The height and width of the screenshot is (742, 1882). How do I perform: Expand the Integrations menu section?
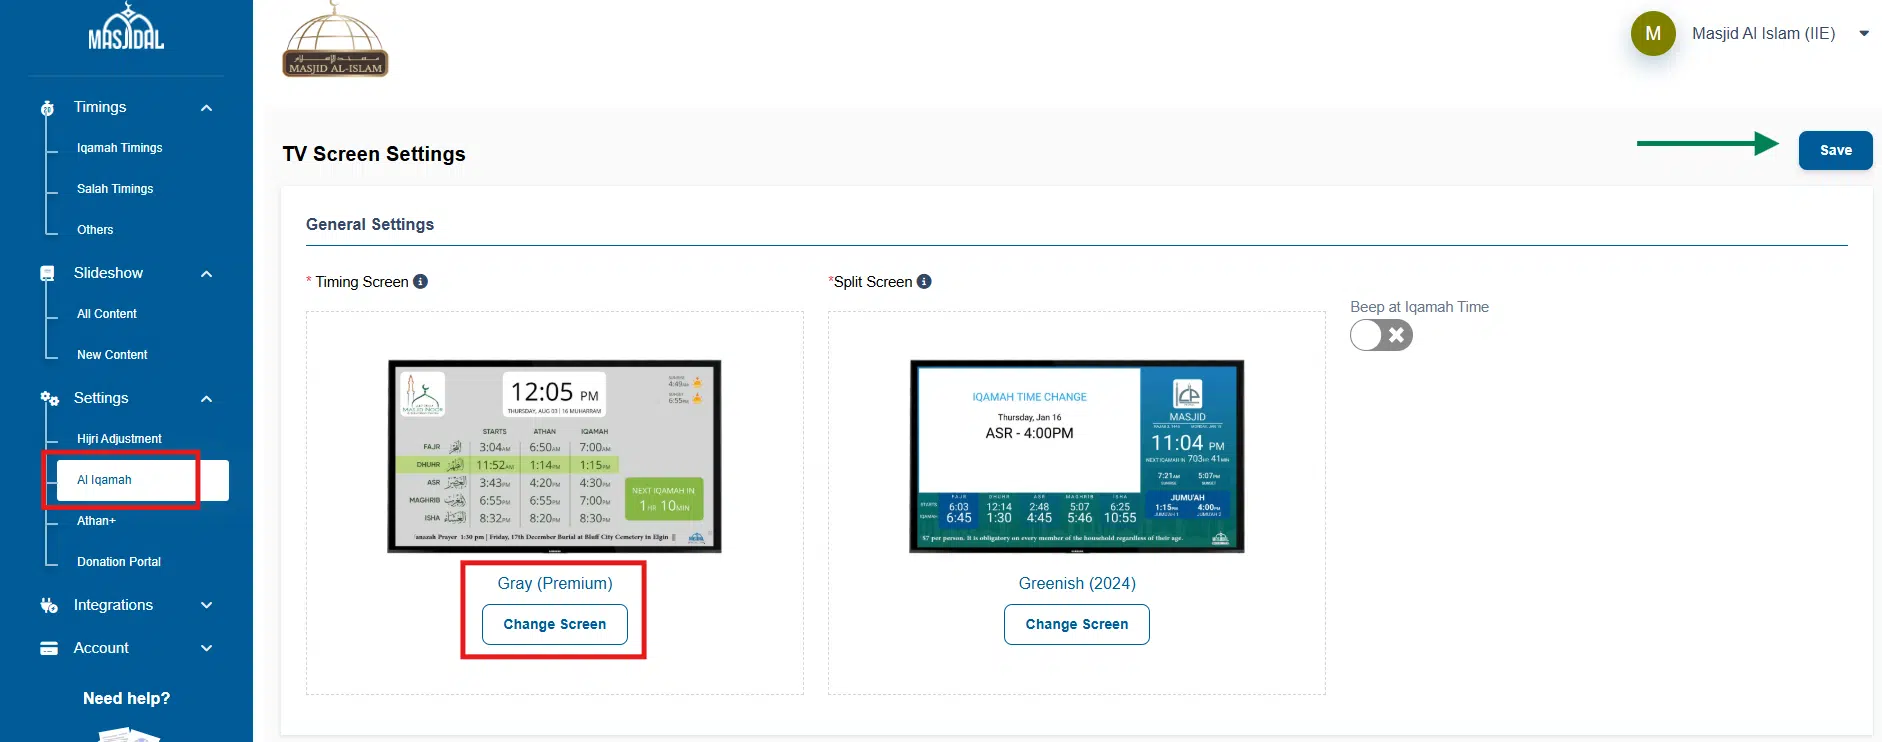[x=206, y=605]
